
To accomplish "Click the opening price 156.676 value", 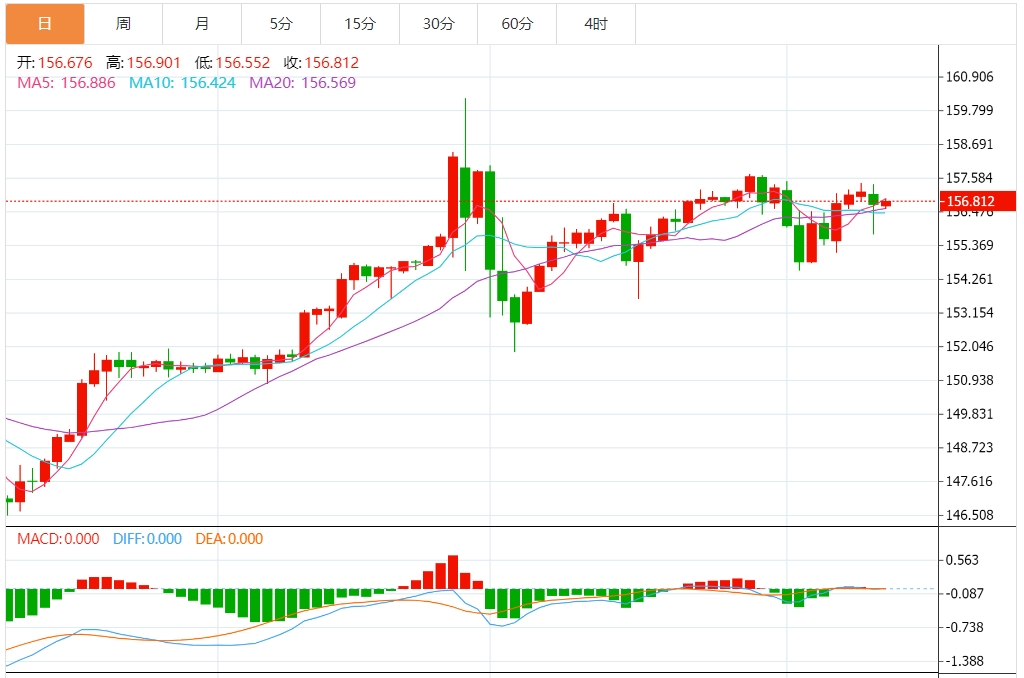I will (x=65, y=63).
